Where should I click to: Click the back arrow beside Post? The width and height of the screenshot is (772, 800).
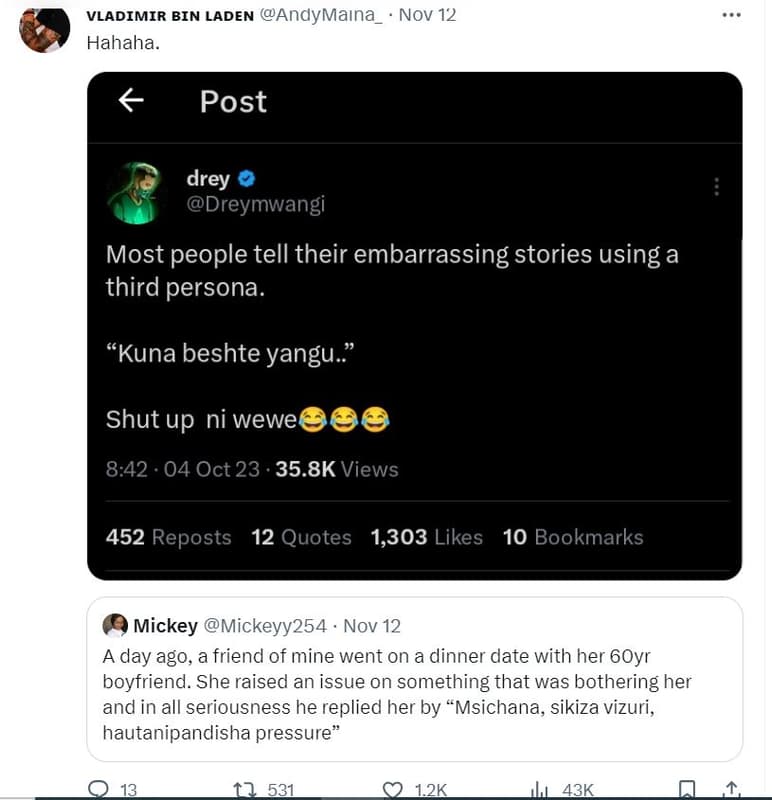[131, 100]
